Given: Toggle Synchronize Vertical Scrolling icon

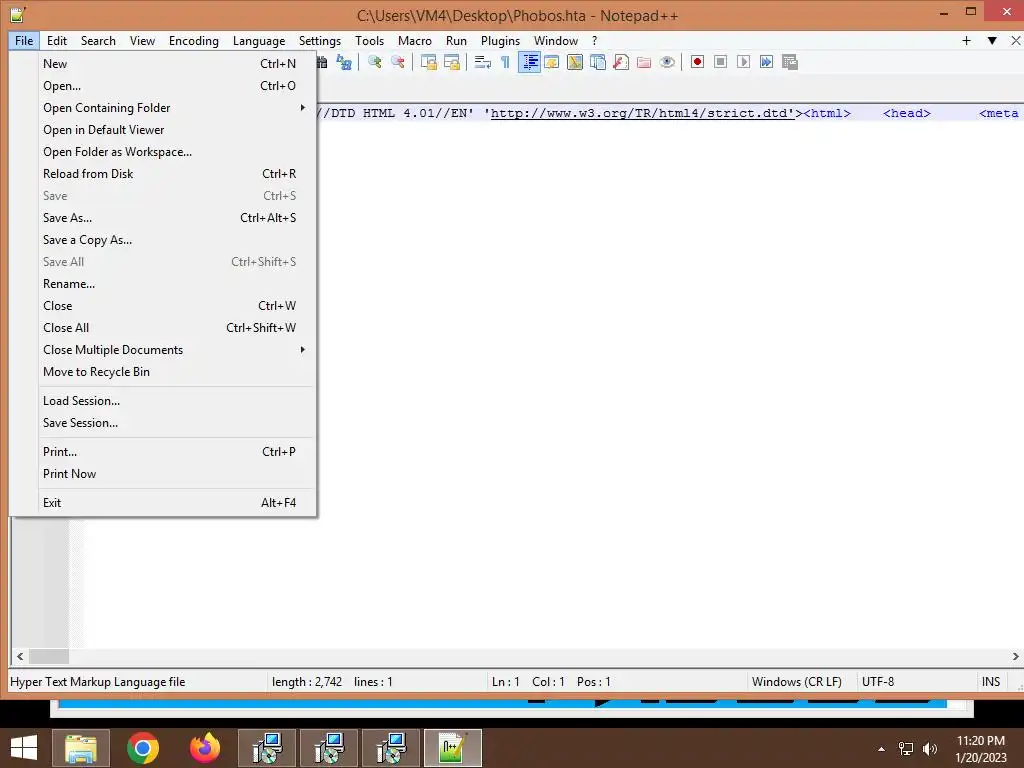Looking at the screenshot, I should click(429, 62).
